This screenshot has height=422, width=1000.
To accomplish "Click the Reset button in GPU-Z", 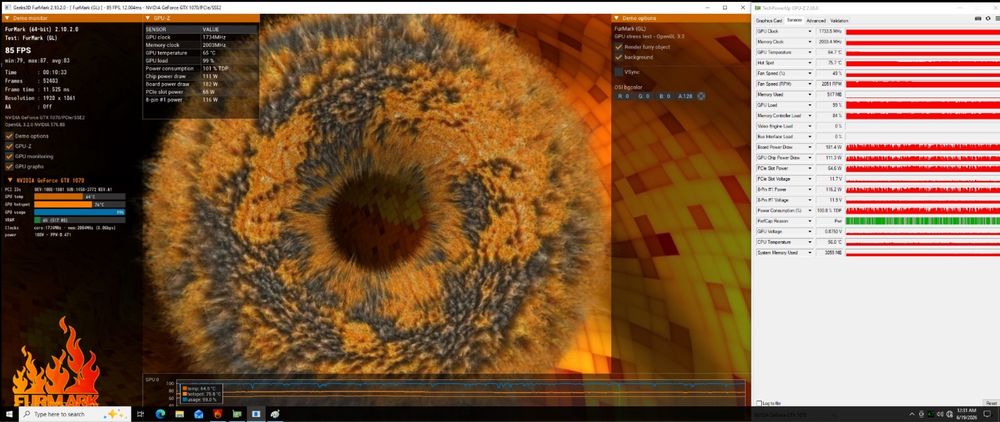I will [991, 403].
